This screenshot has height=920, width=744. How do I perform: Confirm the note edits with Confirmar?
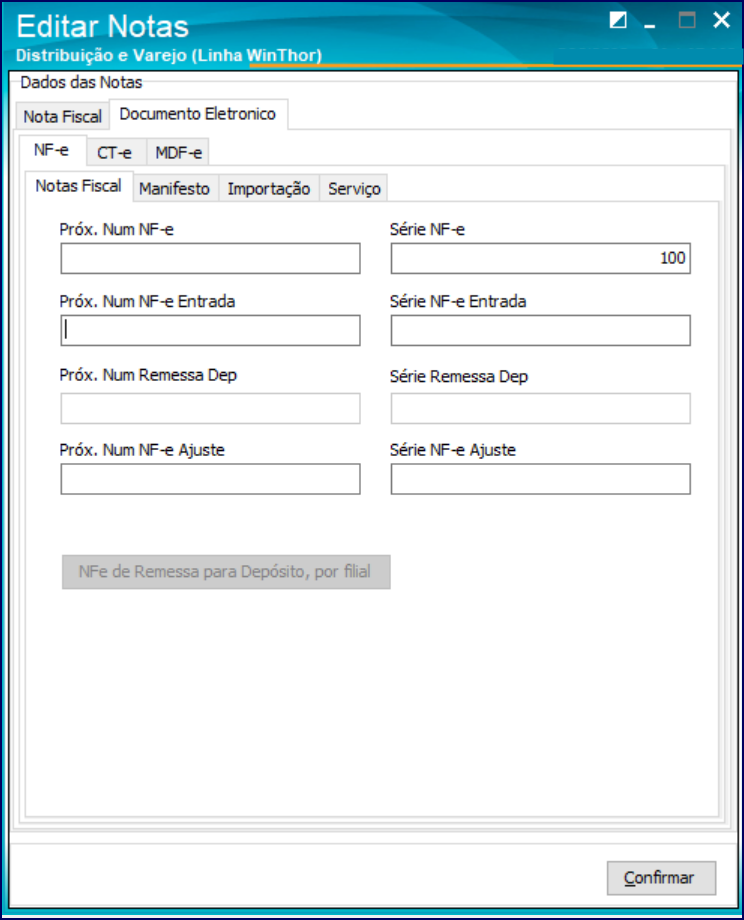[661, 878]
